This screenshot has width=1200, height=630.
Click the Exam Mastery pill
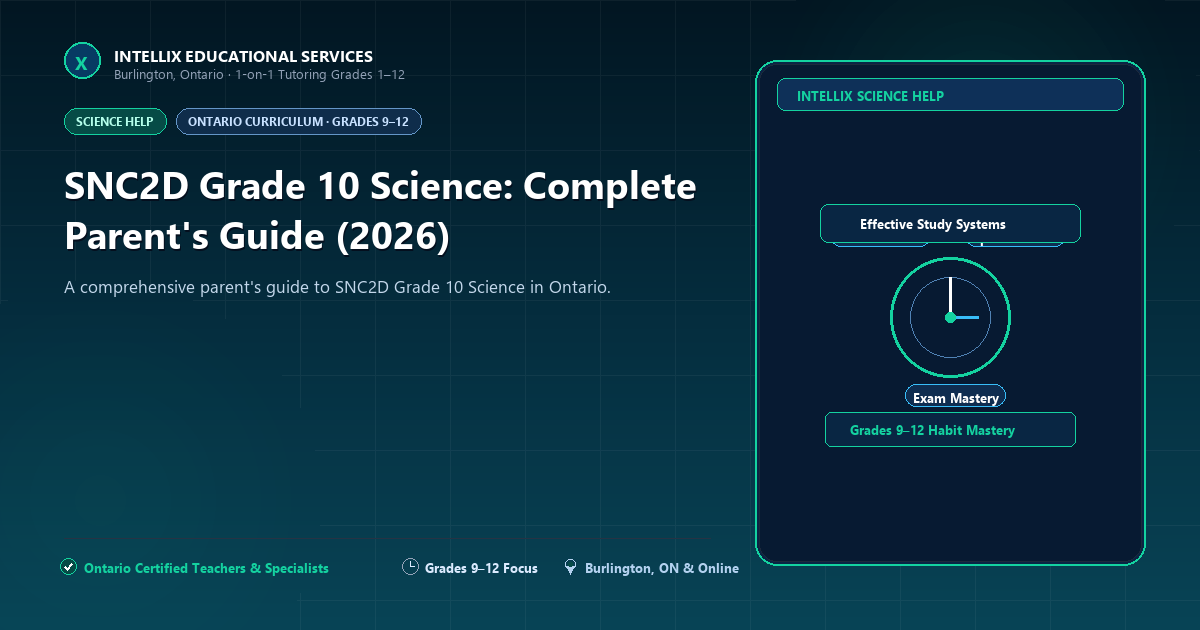coord(955,397)
